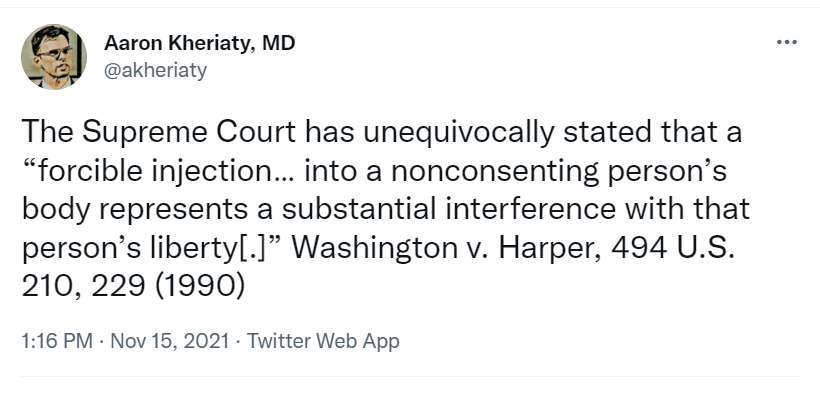Click the words "body represents" in the tweet
Screen dimensions: 820x398
(x=134, y=210)
